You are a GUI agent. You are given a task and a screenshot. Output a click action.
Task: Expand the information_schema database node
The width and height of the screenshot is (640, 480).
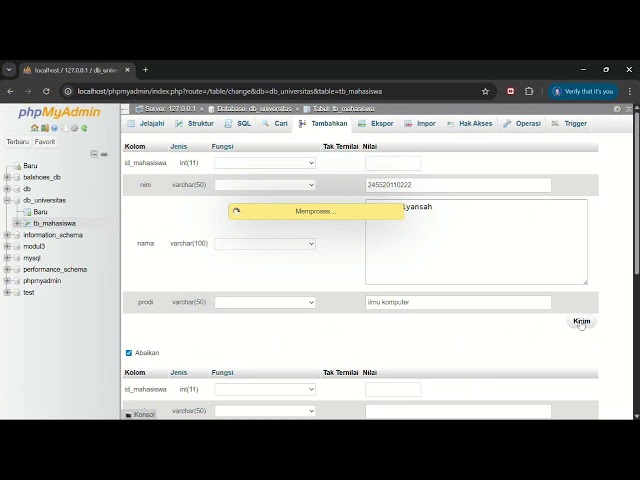click(7, 235)
